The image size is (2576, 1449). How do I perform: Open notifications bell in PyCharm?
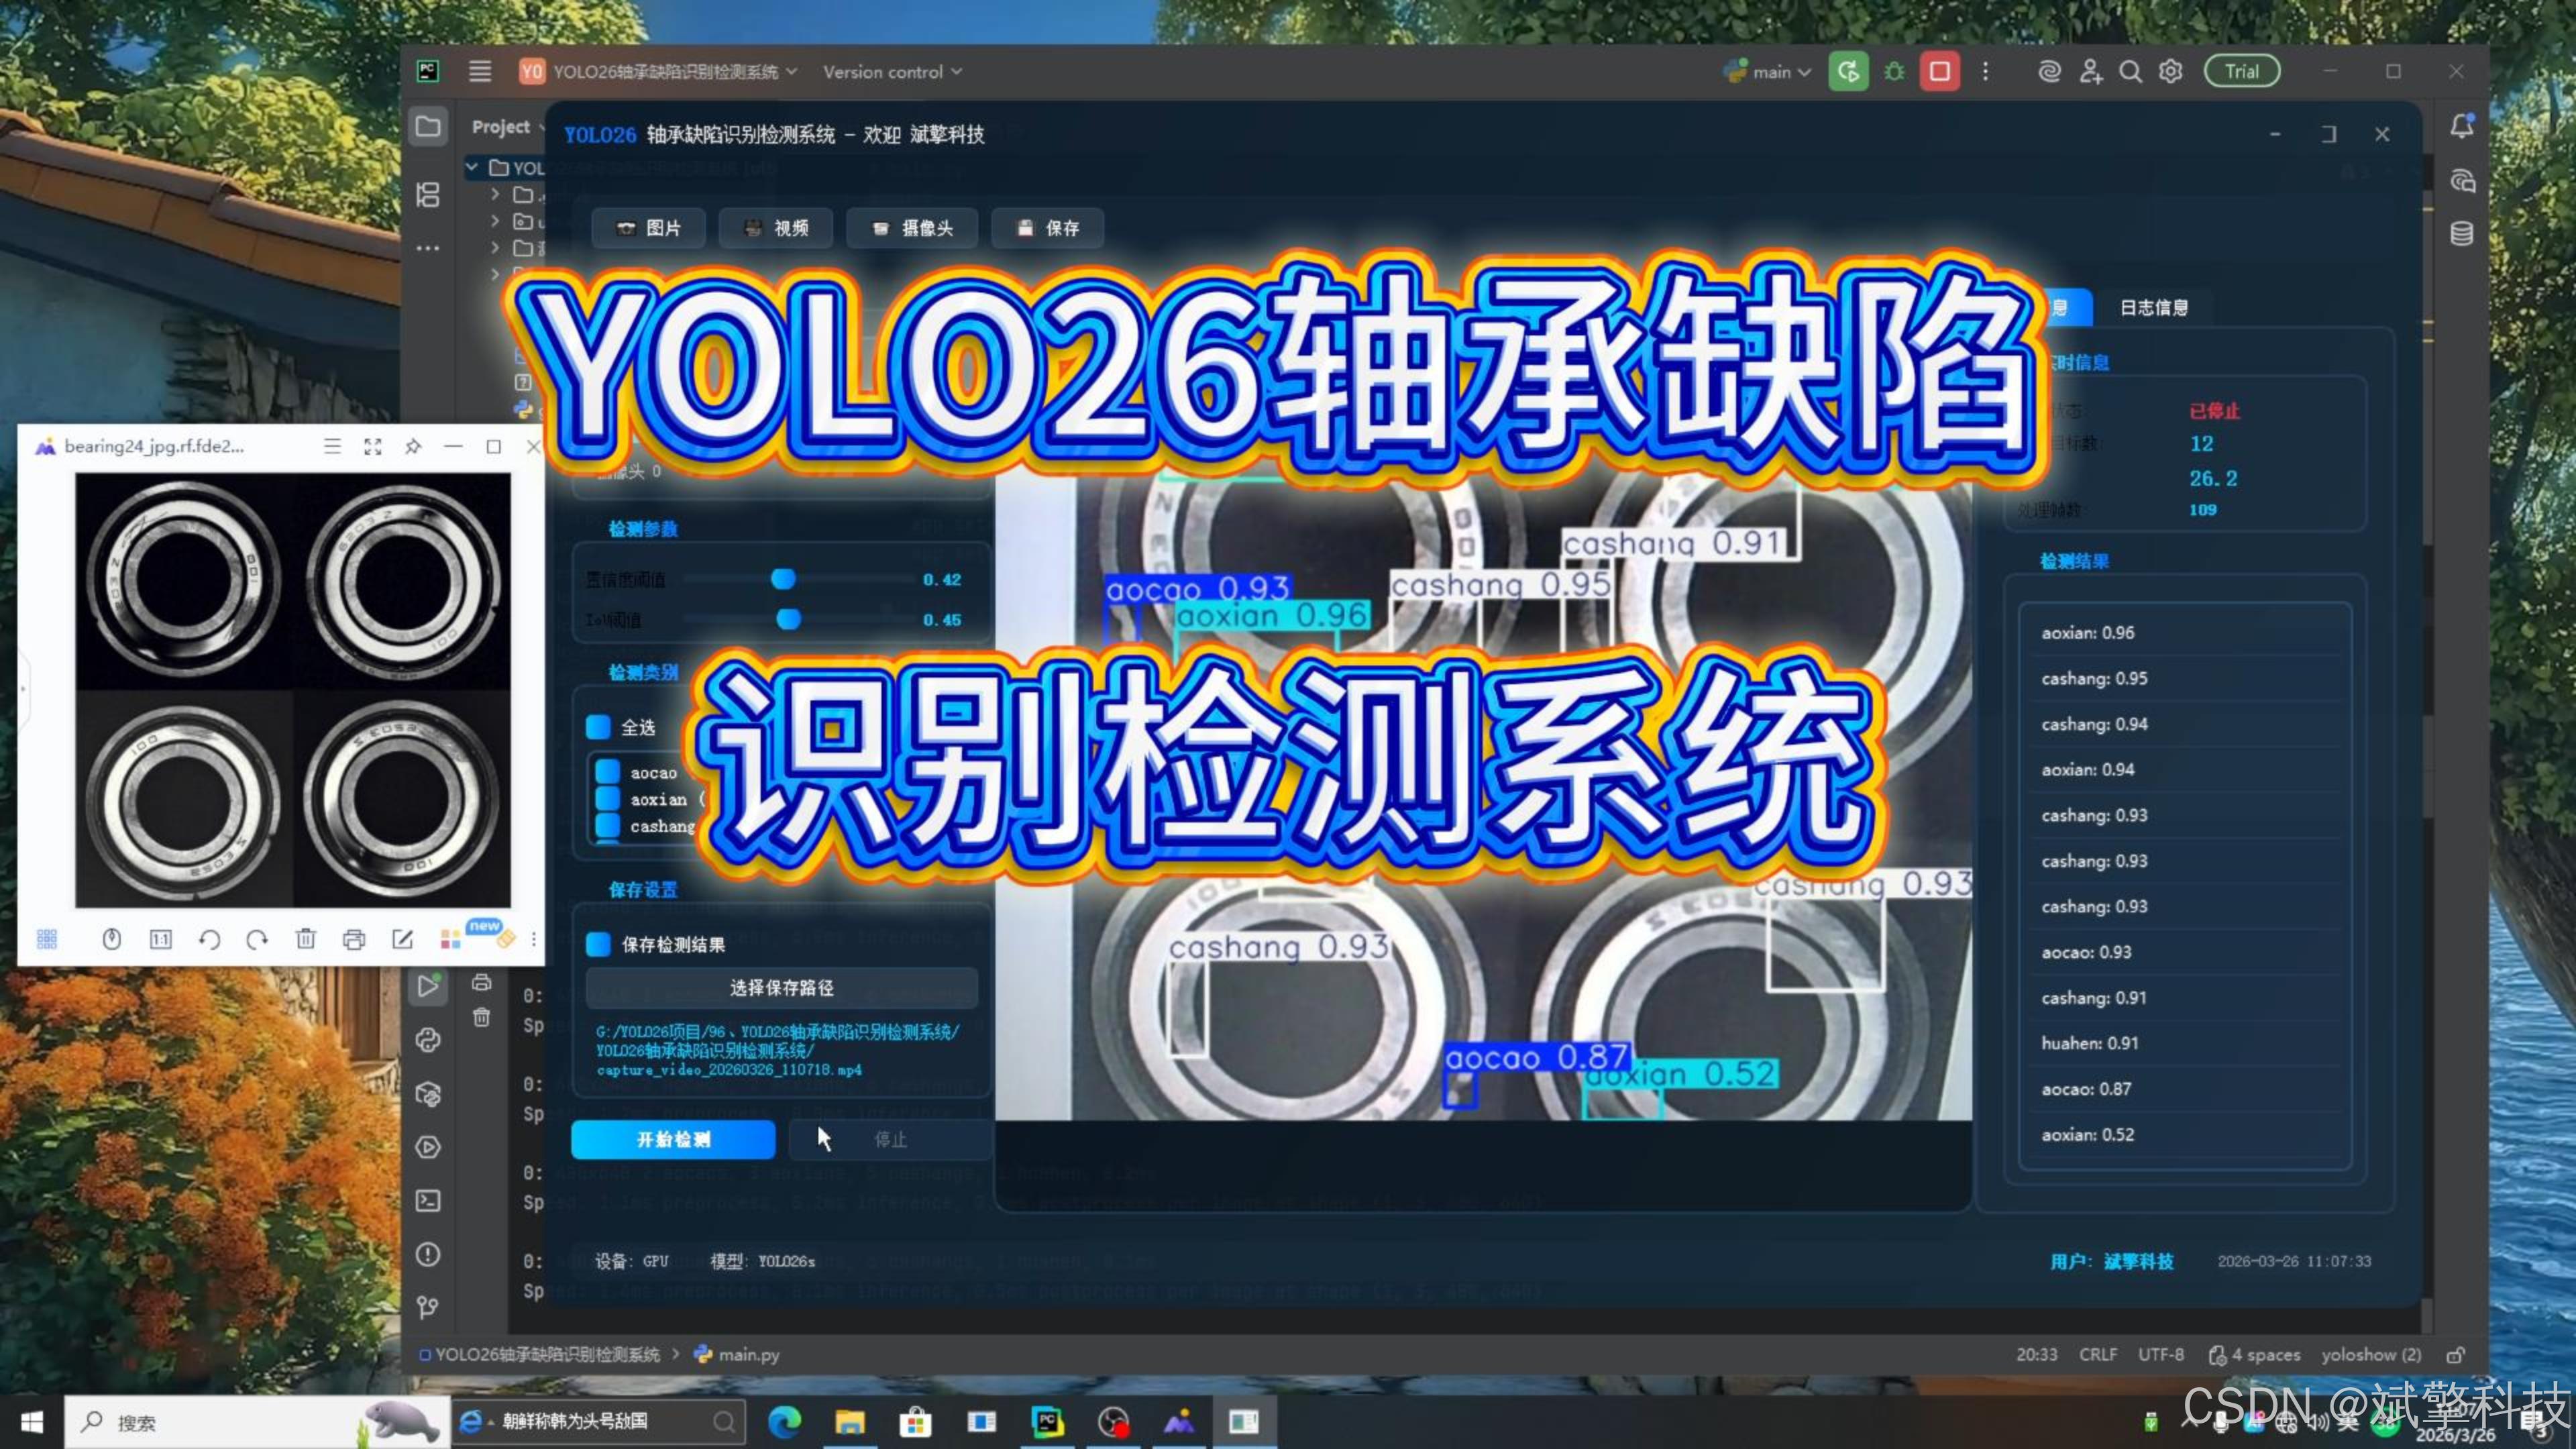pos(2462,126)
